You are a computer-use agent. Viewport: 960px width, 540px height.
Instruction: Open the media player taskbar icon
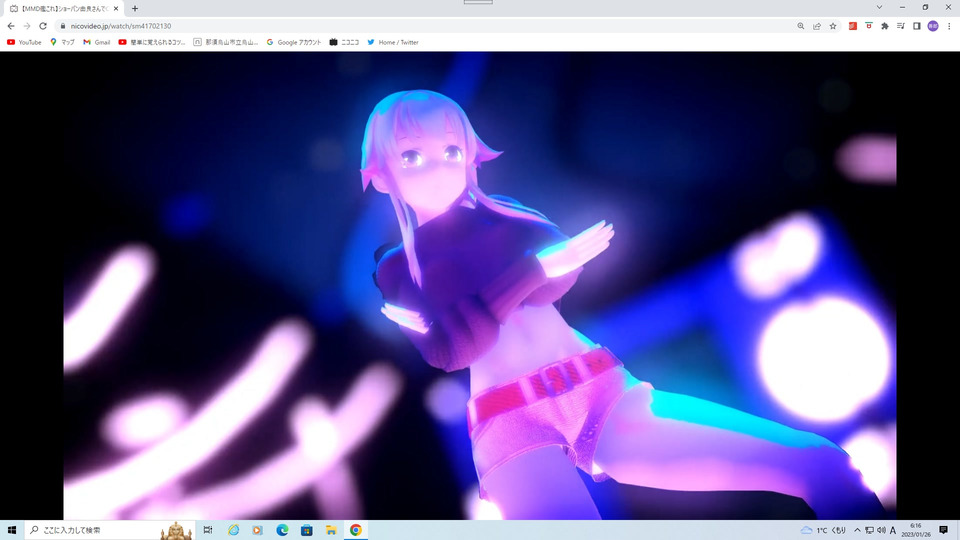click(258, 530)
